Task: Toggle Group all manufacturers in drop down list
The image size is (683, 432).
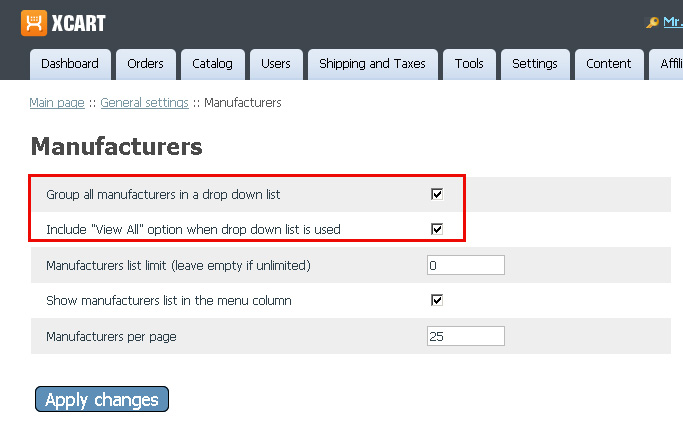Action: pos(437,194)
